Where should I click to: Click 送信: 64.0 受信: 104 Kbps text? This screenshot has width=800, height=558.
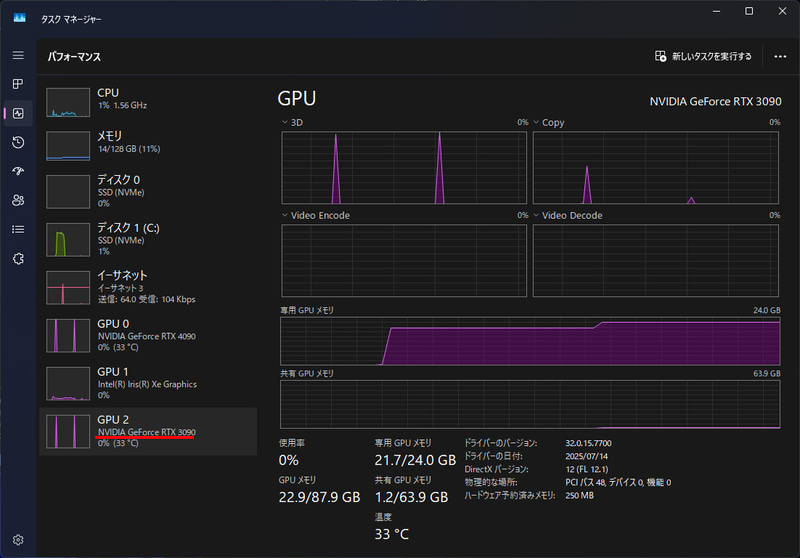(x=146, y=299)
